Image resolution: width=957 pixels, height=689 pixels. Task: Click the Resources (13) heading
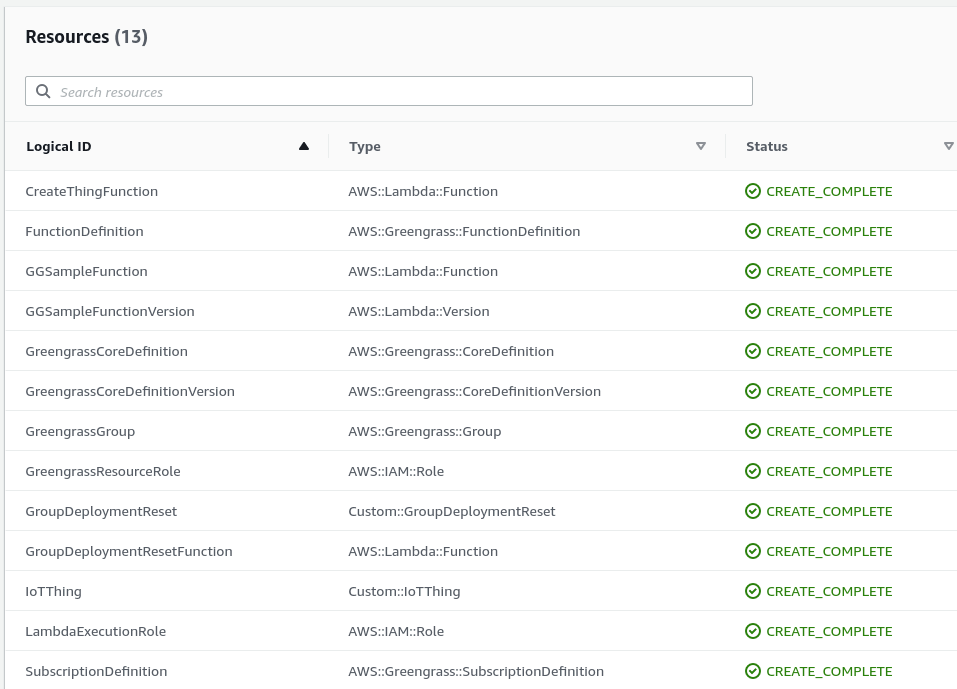click(86, 37)
